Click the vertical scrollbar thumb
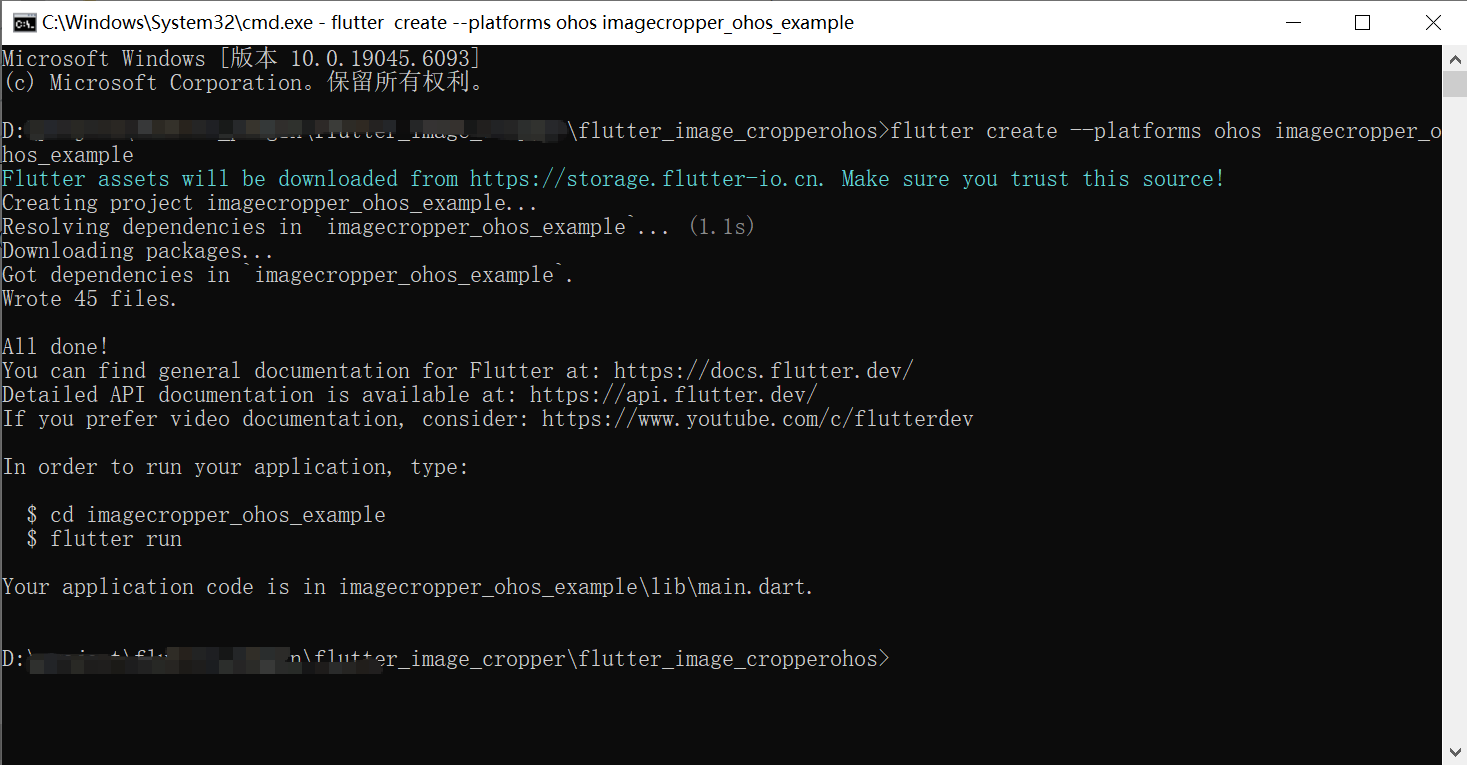 [1454, 84]
